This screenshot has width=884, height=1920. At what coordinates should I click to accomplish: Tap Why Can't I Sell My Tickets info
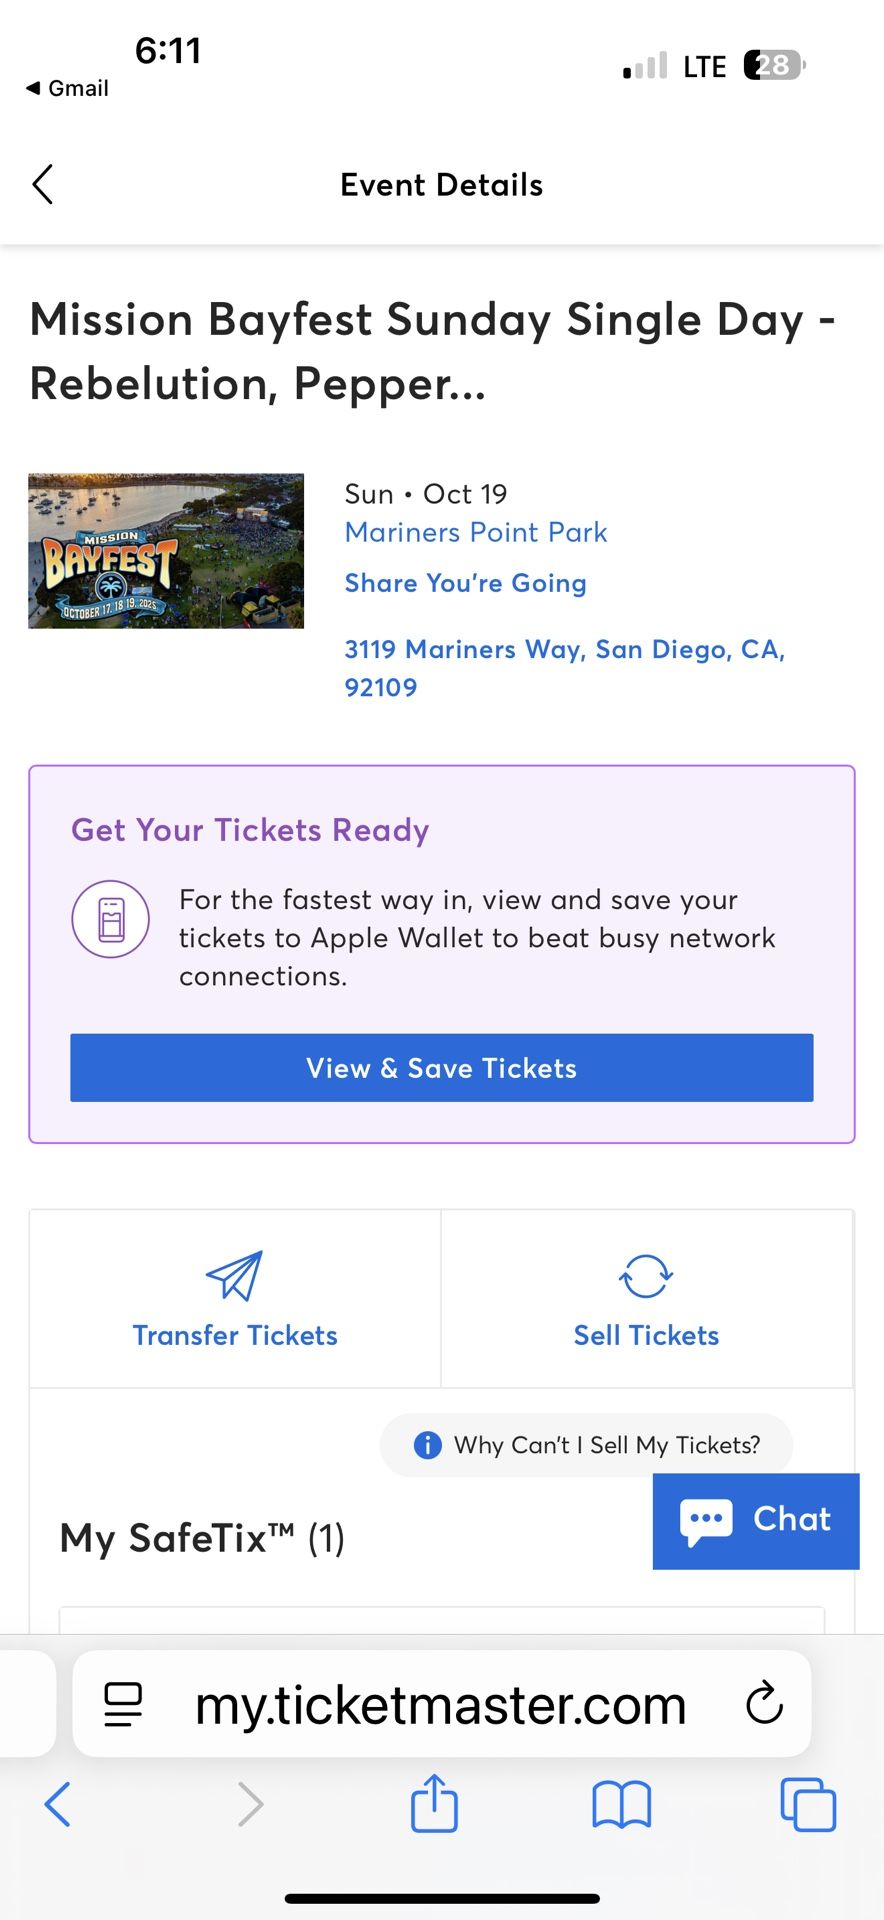coord(587,1445)
